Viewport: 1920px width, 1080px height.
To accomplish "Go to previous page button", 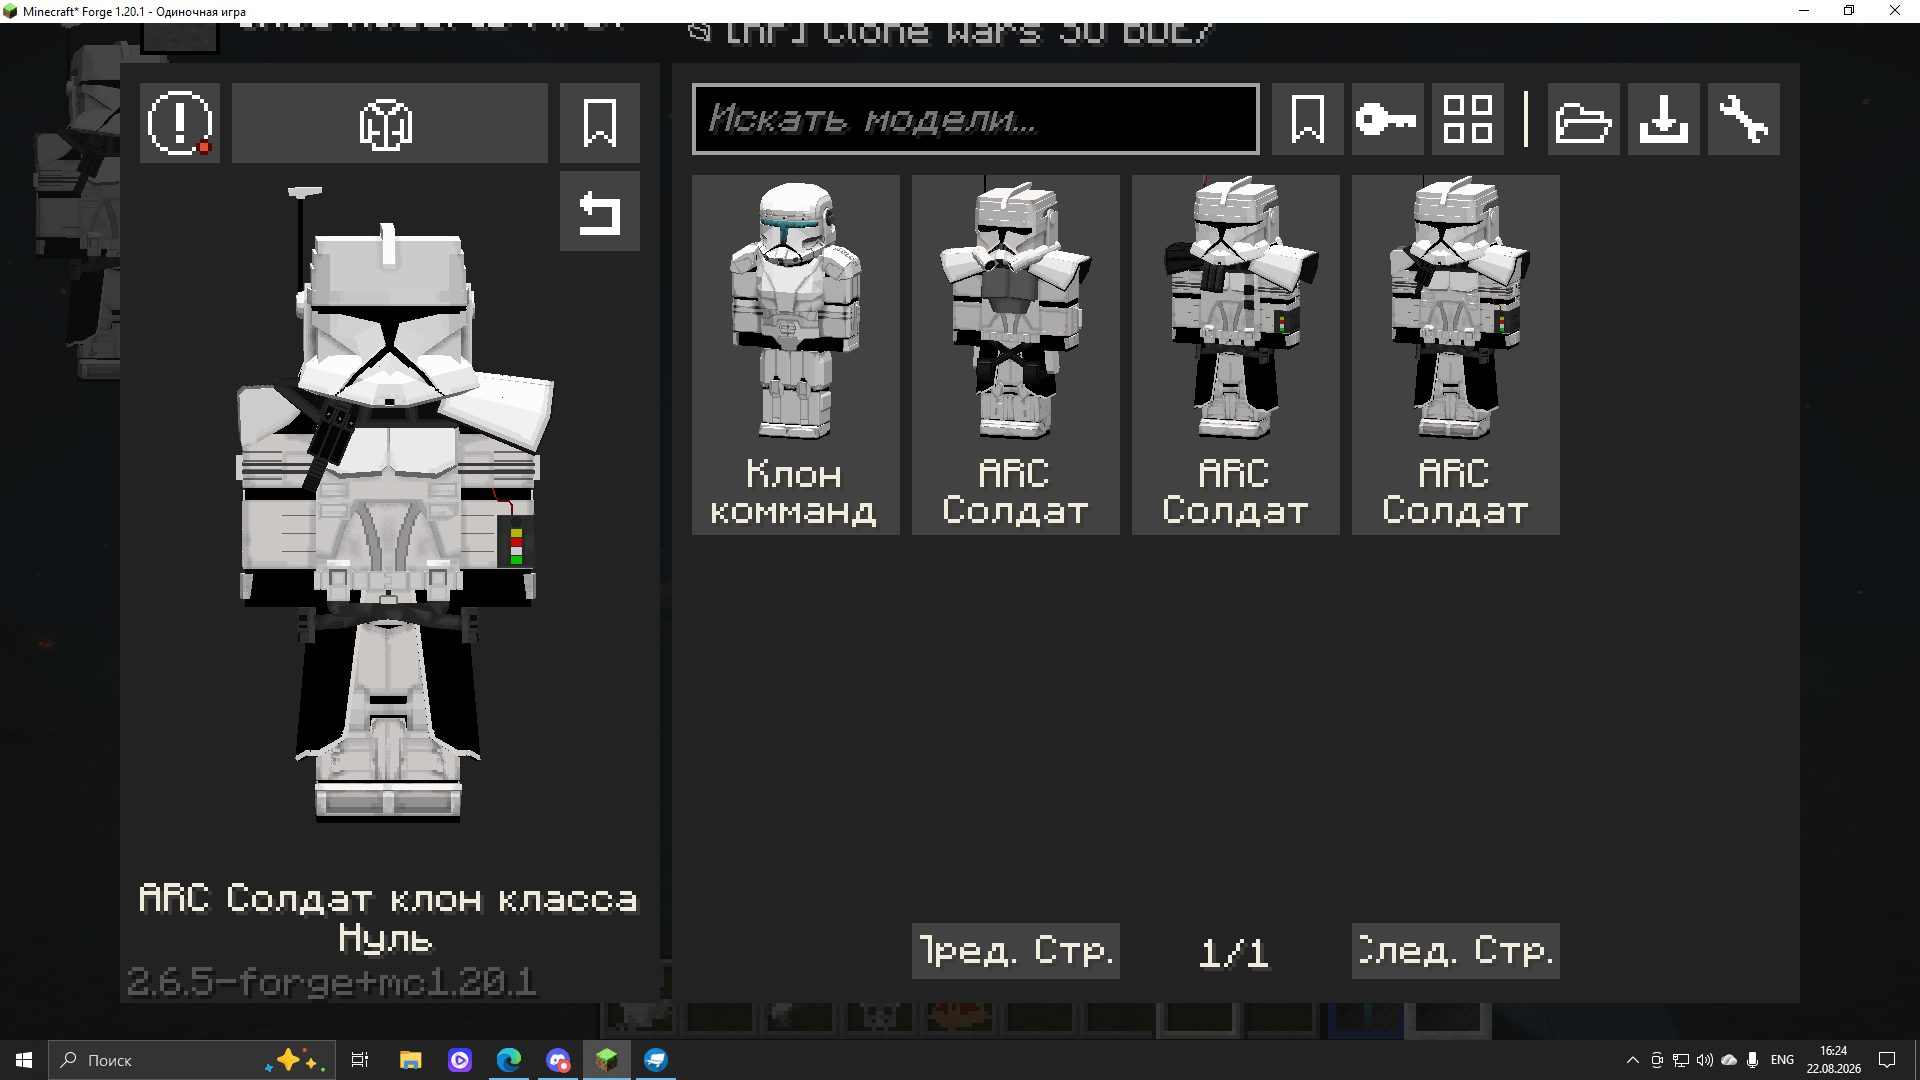I will [1016, 951].
